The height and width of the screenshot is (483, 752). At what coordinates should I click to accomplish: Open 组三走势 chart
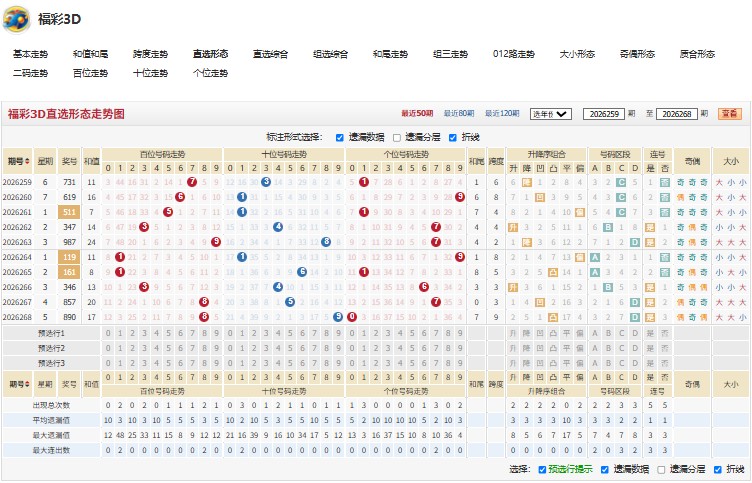[450, 54]
